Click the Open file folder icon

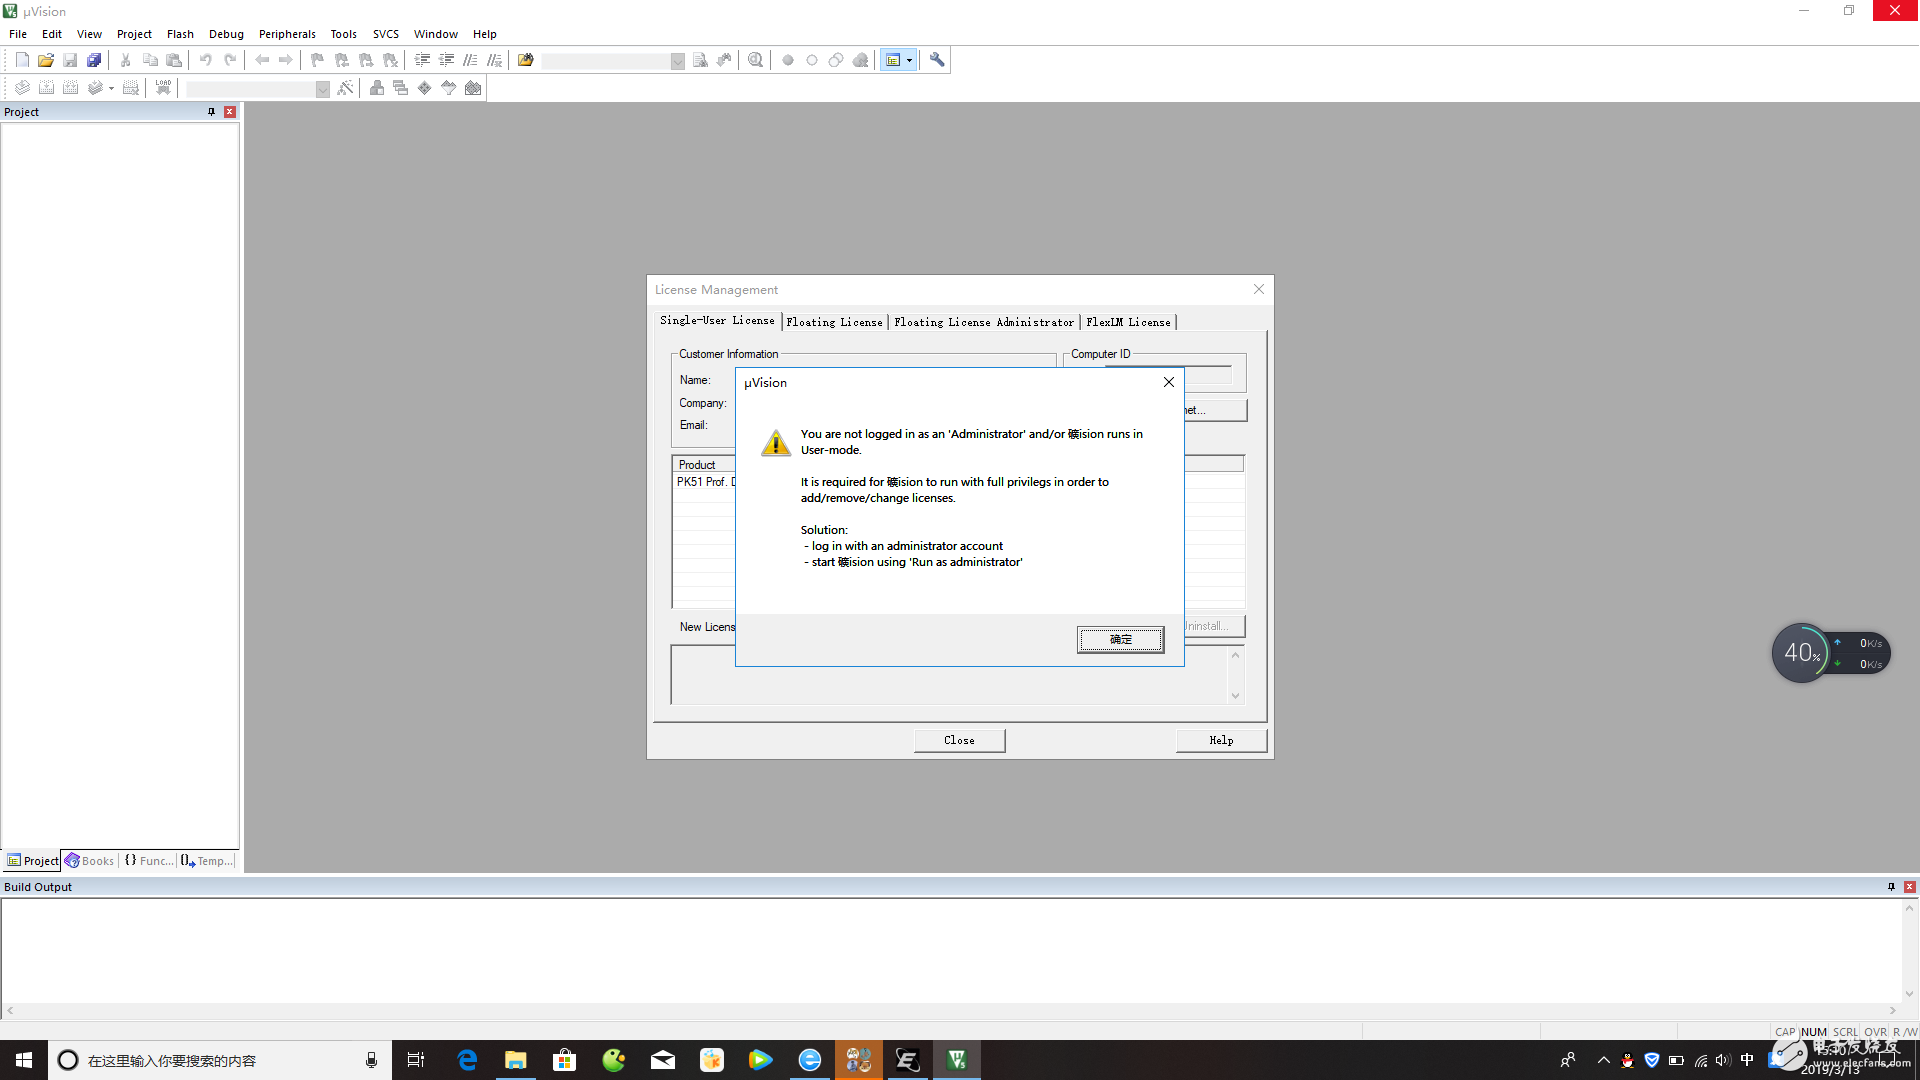[x=46, y=60]
